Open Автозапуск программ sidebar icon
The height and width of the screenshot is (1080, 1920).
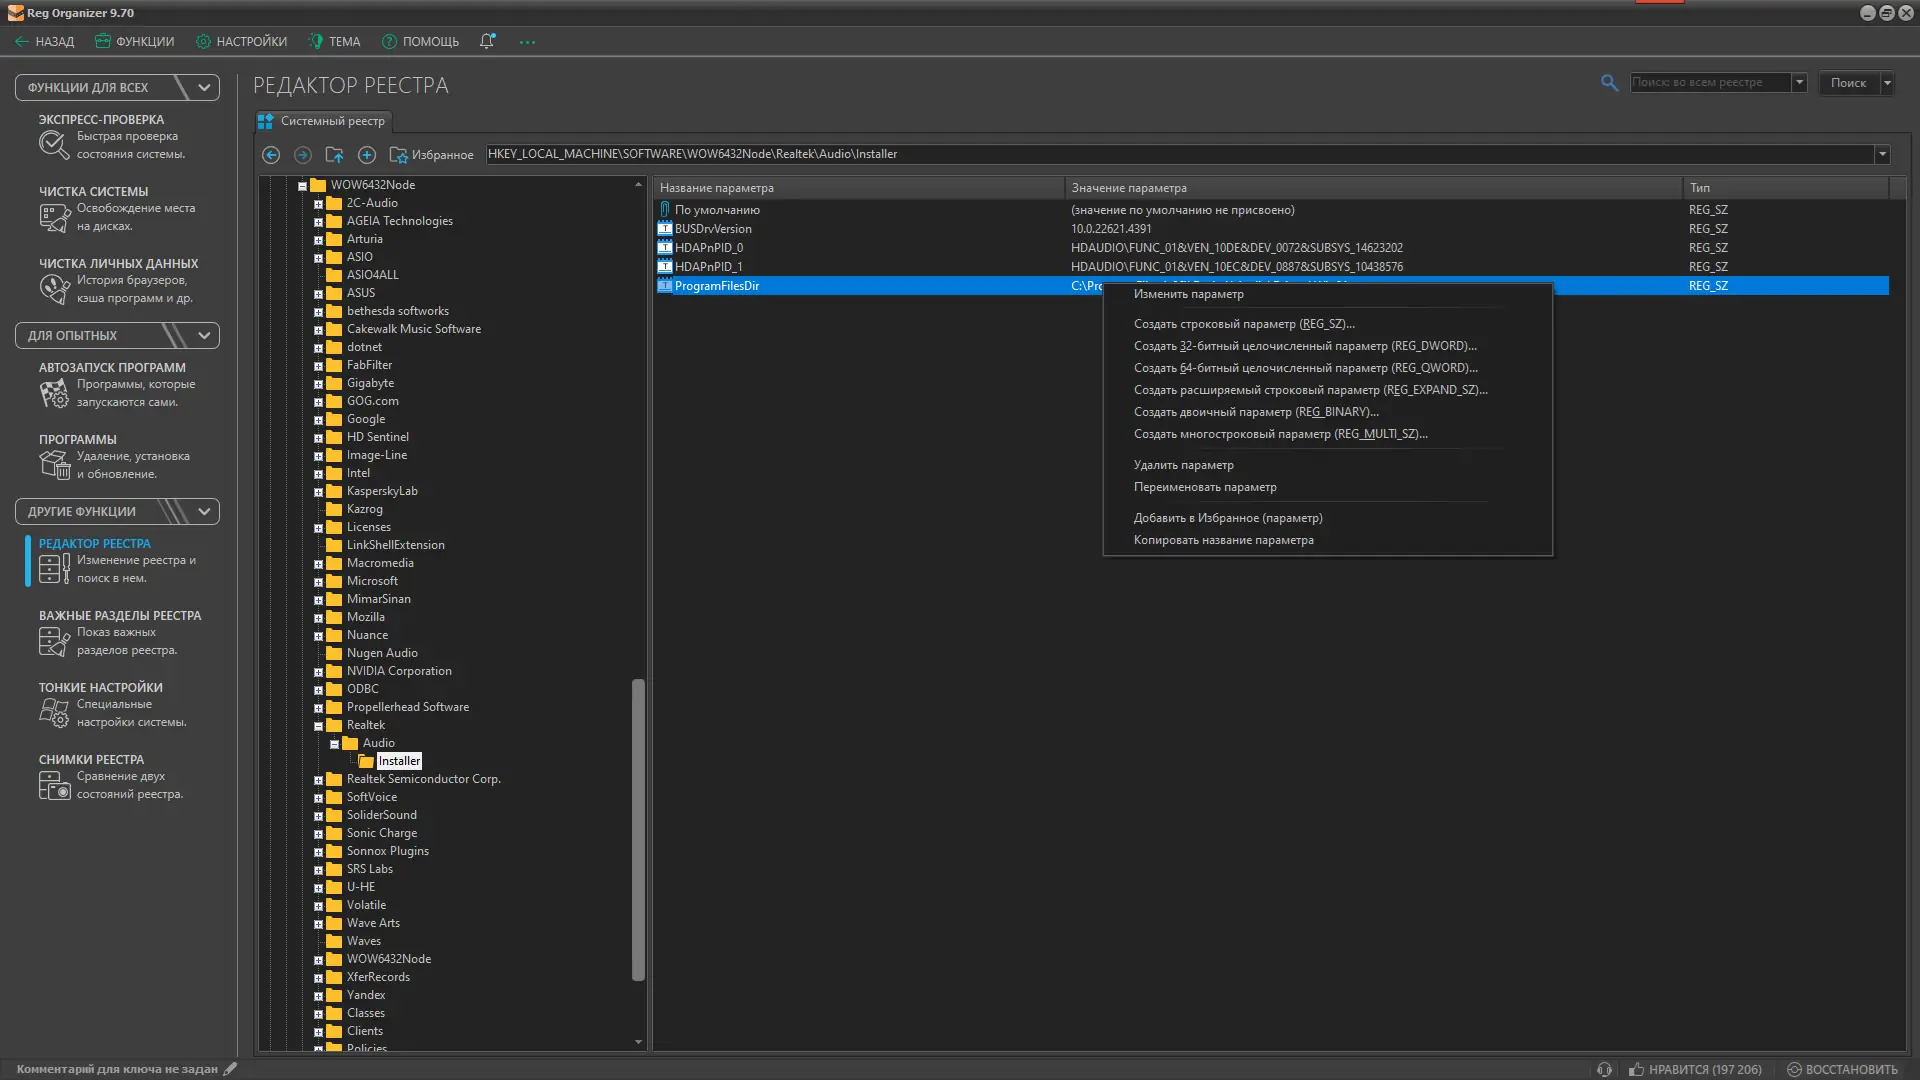[54, 394]
